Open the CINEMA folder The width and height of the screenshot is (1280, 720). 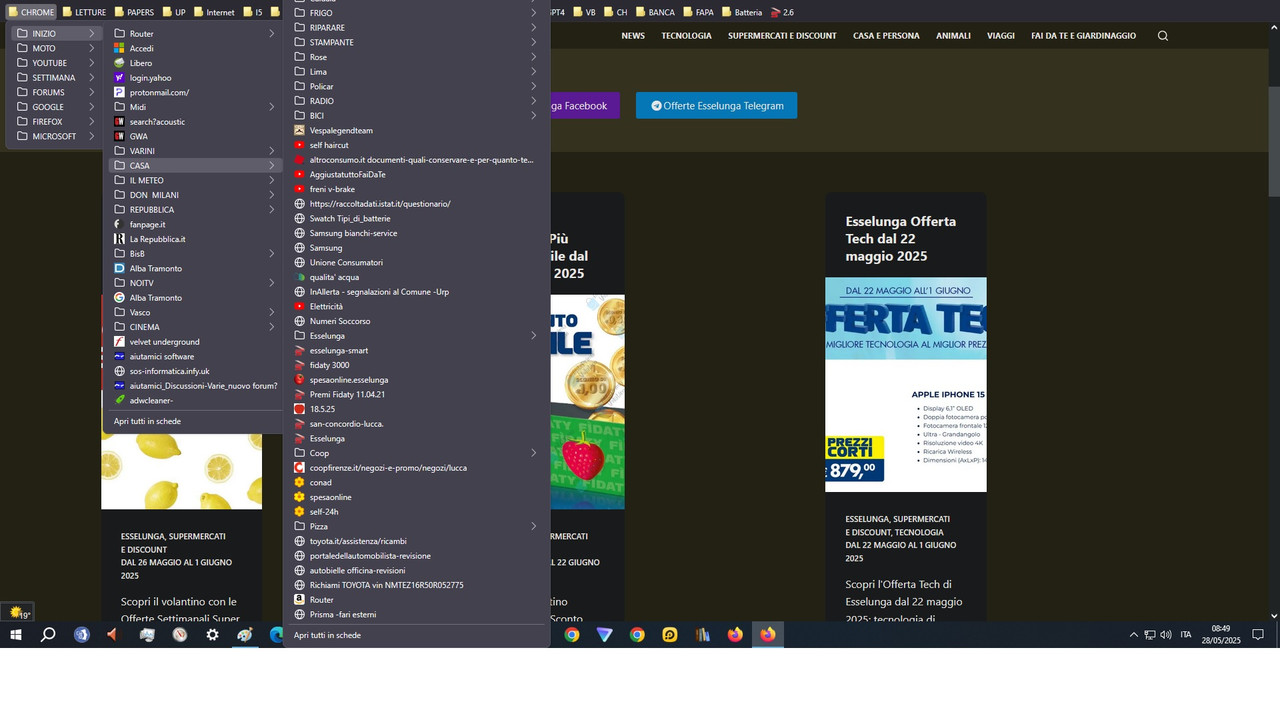point(193,327)
